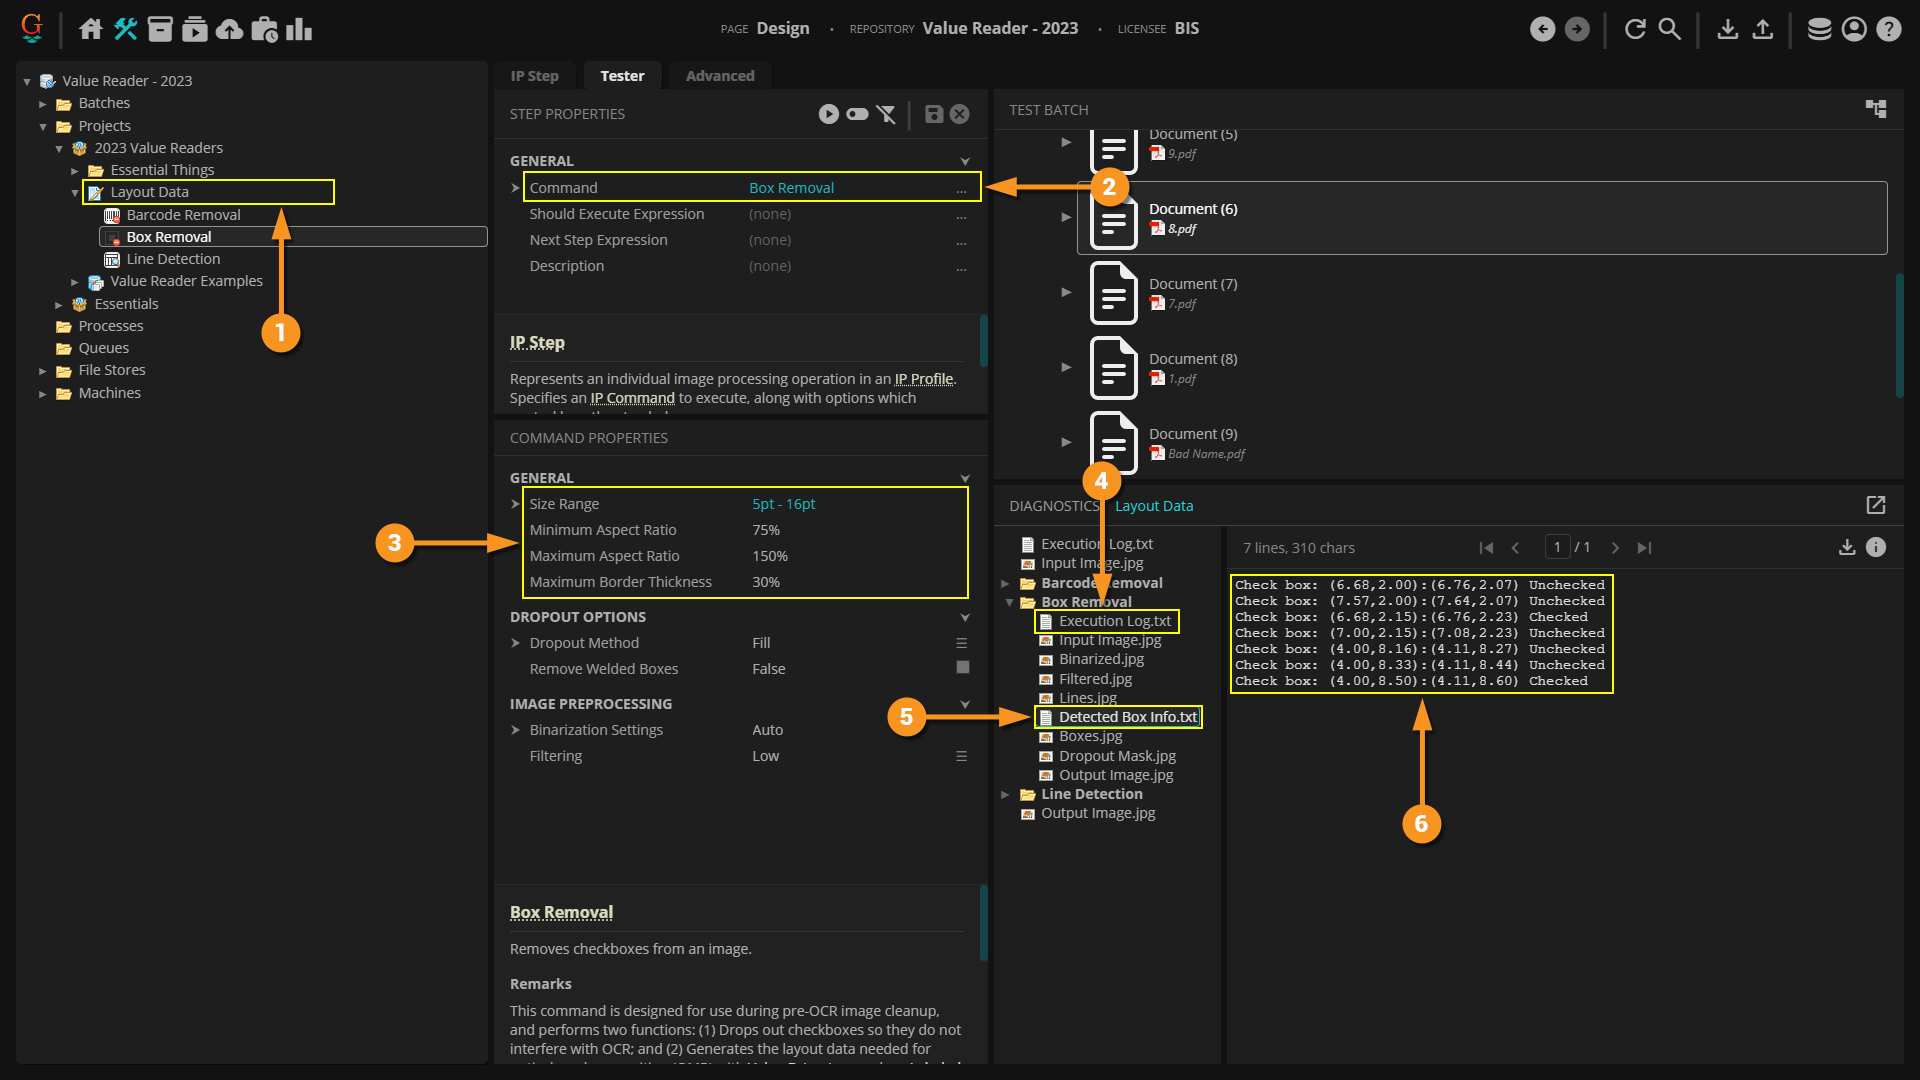1920x1080 pixels.
Task: Click the Design tools icon
Action: [125, 29]
